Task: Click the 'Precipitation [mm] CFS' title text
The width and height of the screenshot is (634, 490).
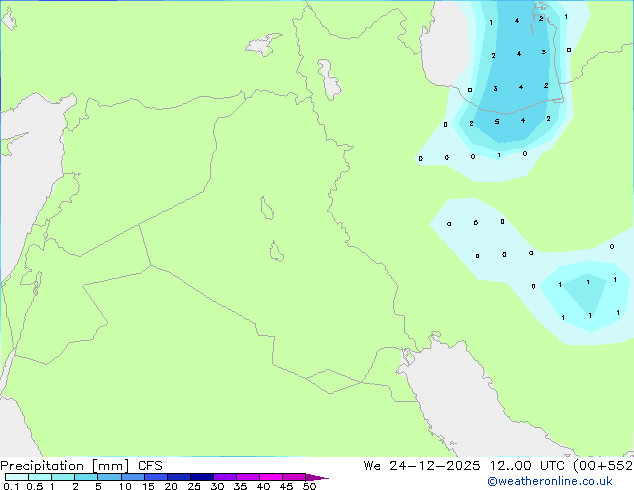Action: [x=81, y=466]
